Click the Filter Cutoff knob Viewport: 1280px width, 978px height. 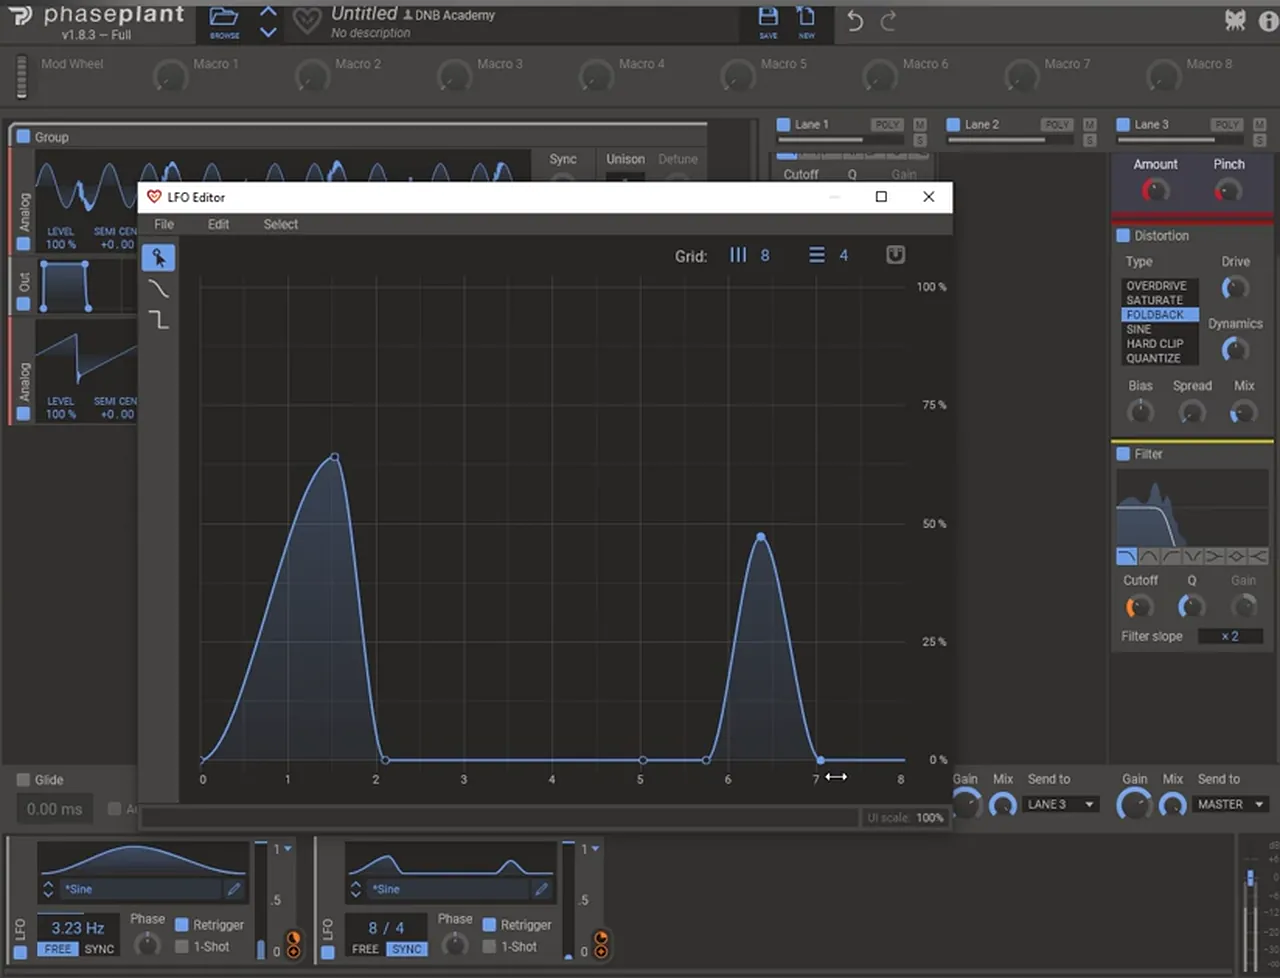pos(1139,606)
